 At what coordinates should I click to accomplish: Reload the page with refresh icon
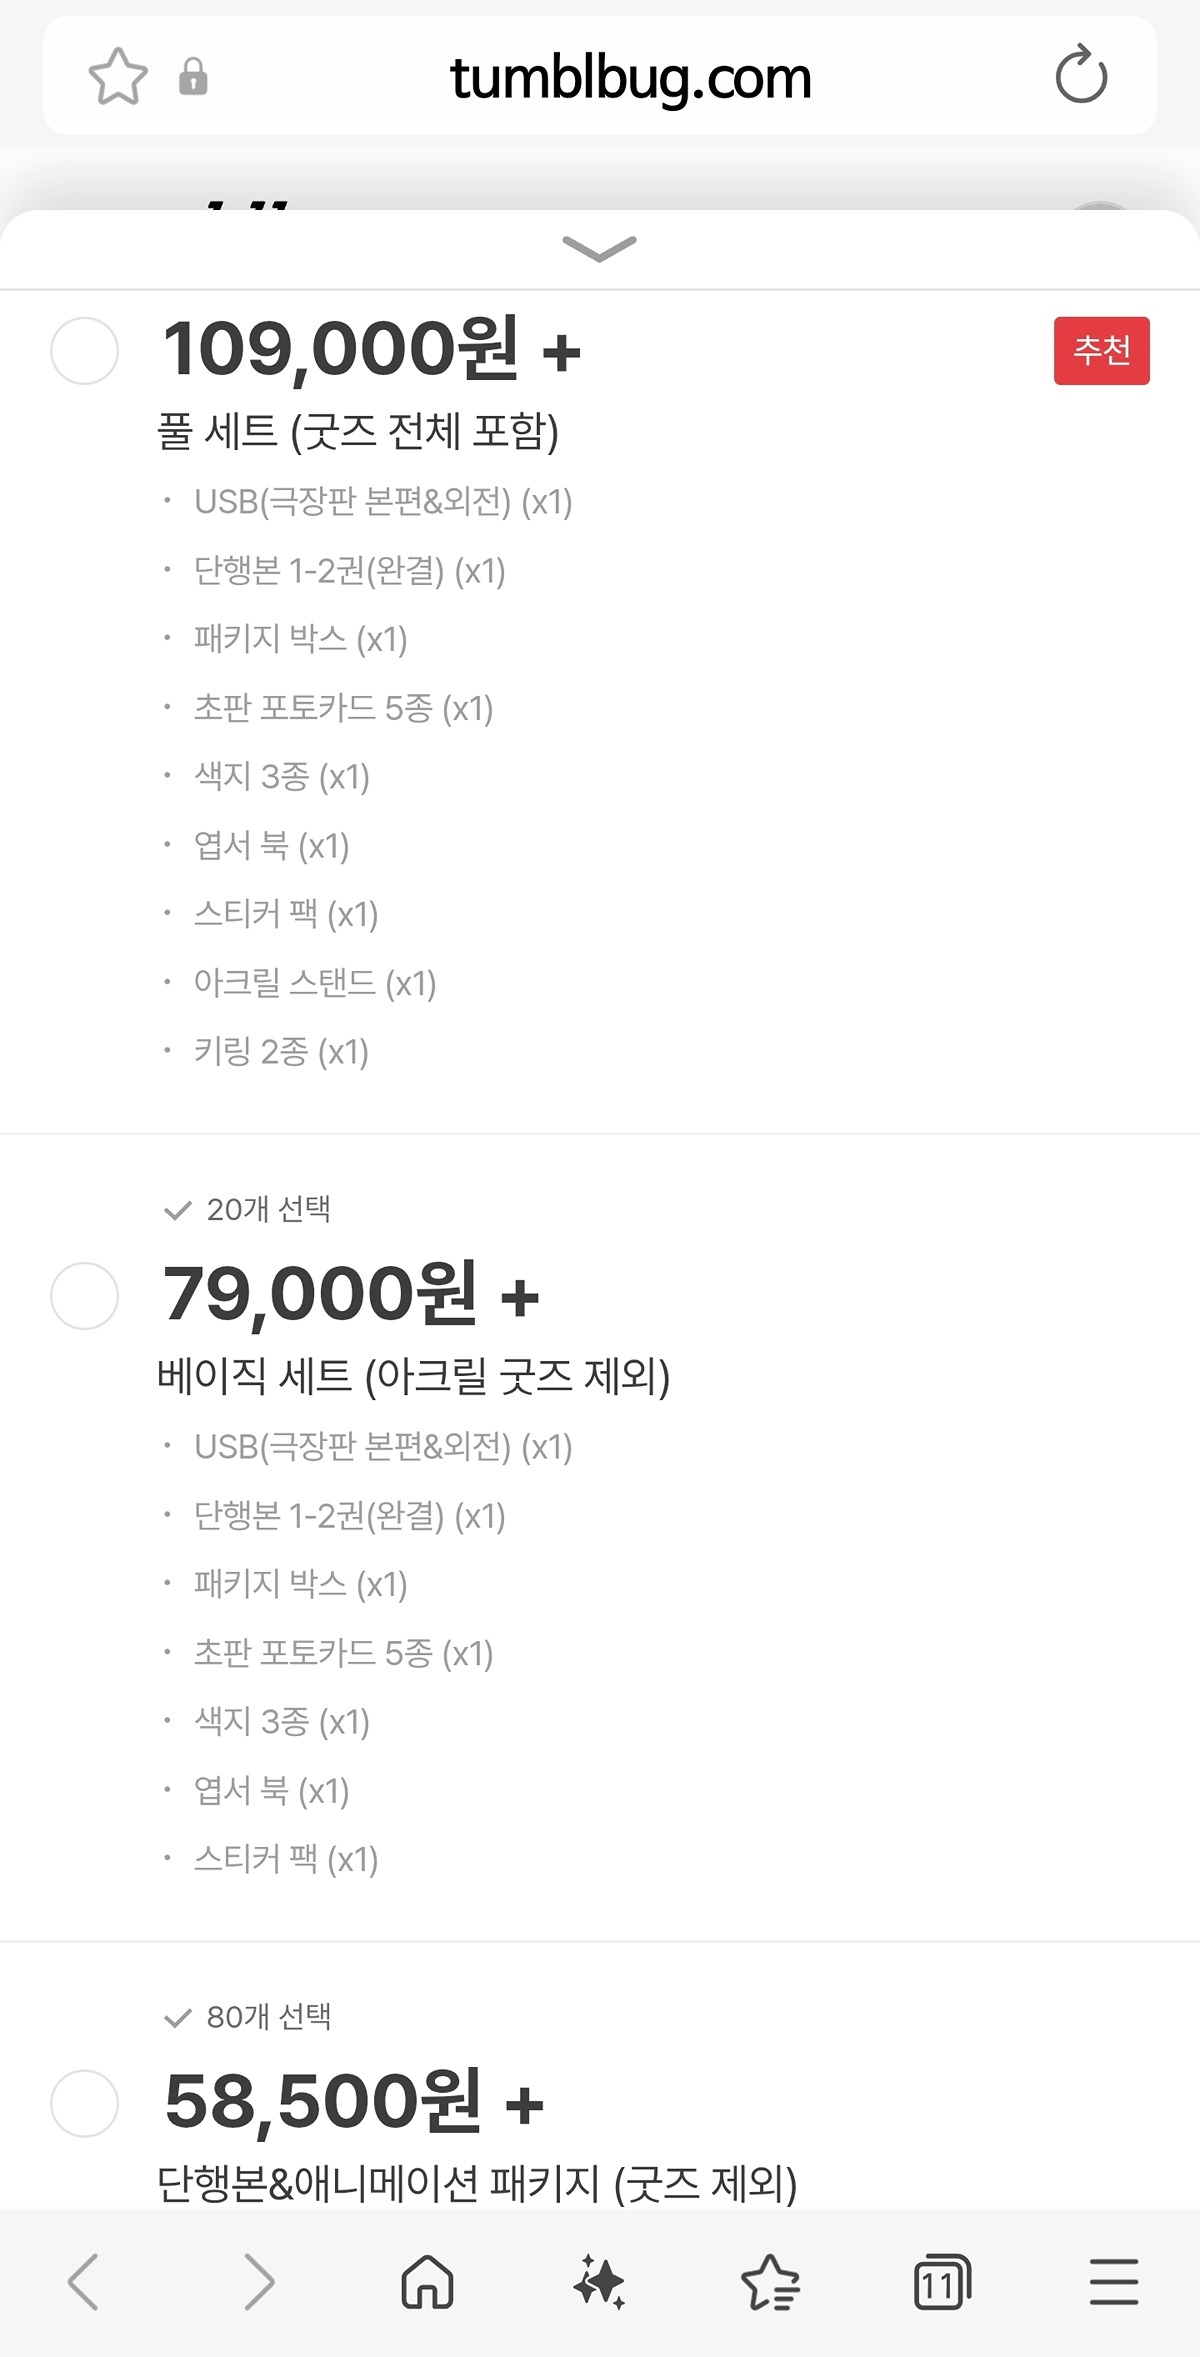(x=1081, y=76)
